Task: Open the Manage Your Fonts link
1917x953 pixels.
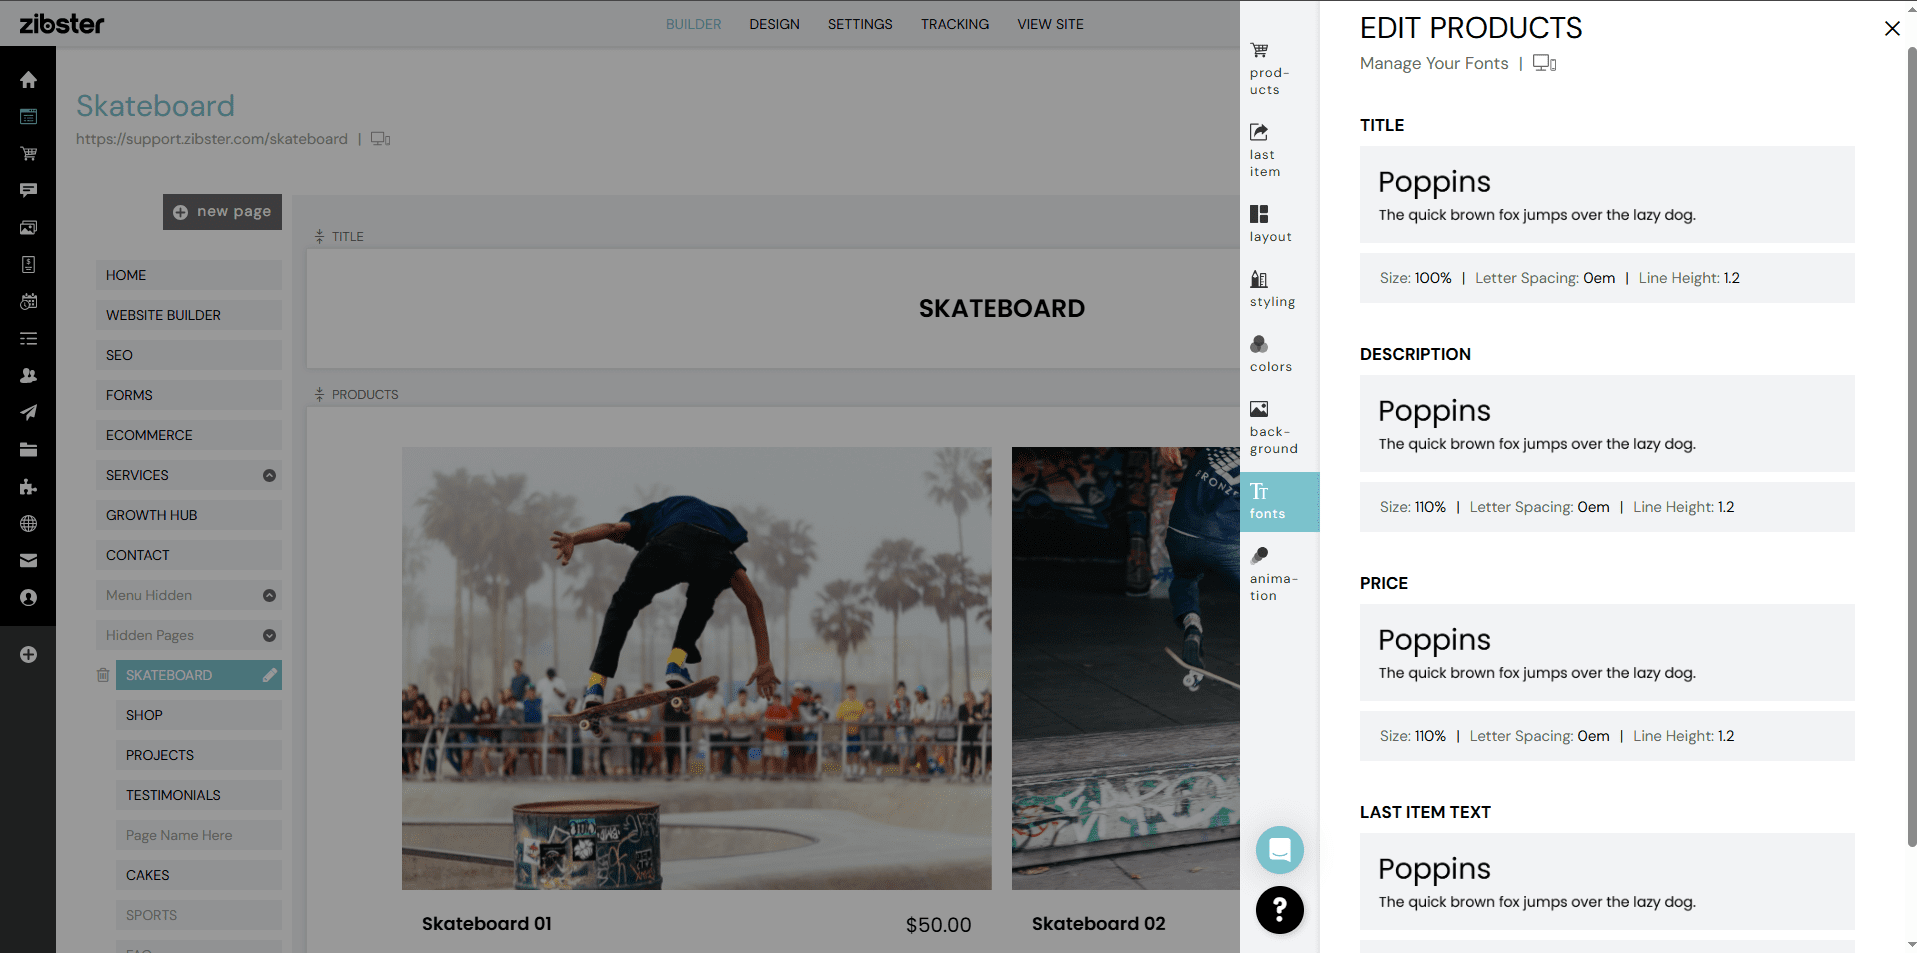Action: 1434,63
